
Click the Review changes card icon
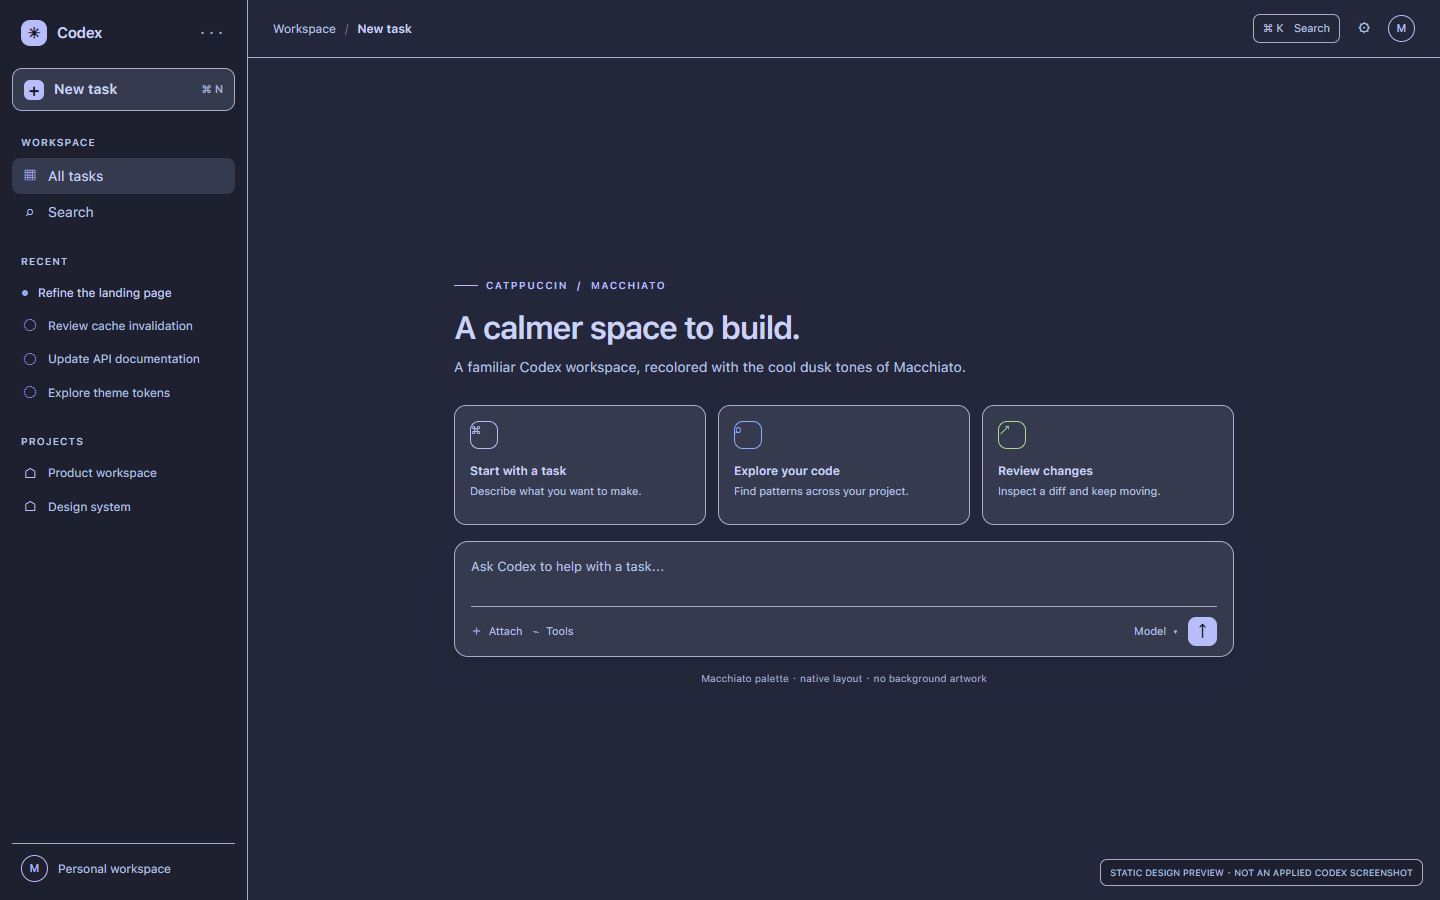(1012, 435)
